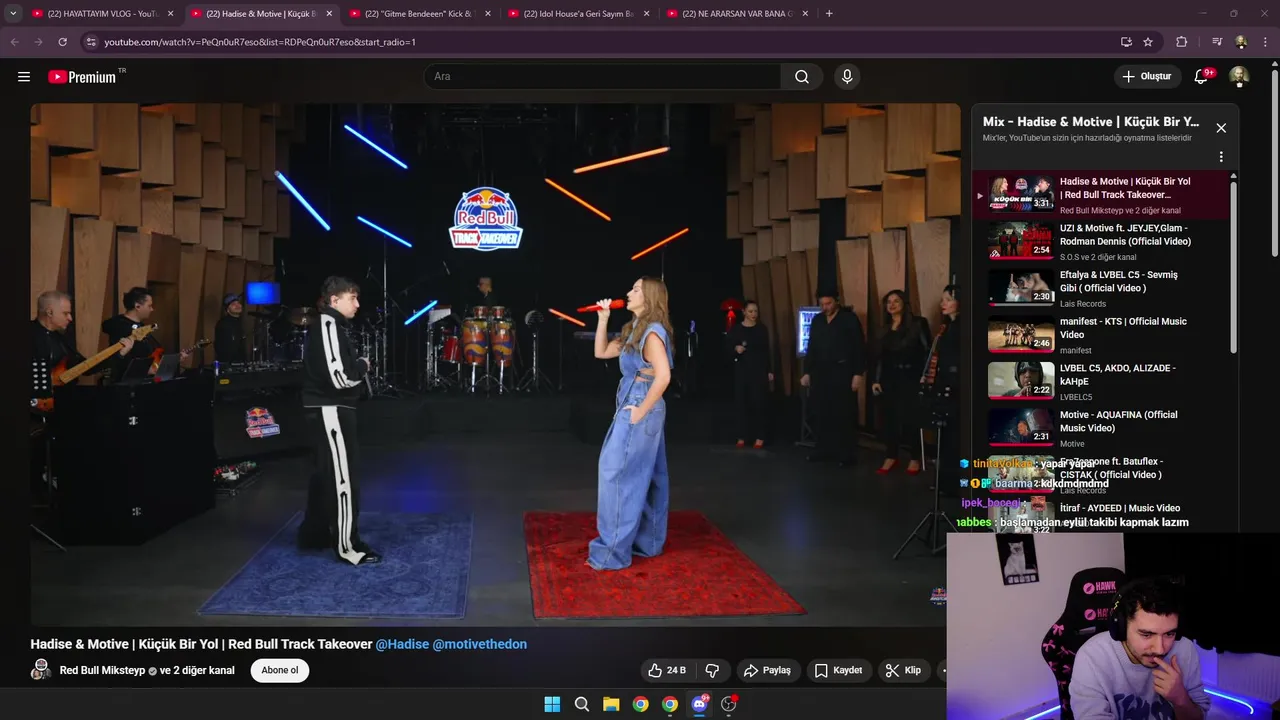This screenshot has height=720, width=1280.
Task: Open File Explorer from taskbar
Action: 611,704
